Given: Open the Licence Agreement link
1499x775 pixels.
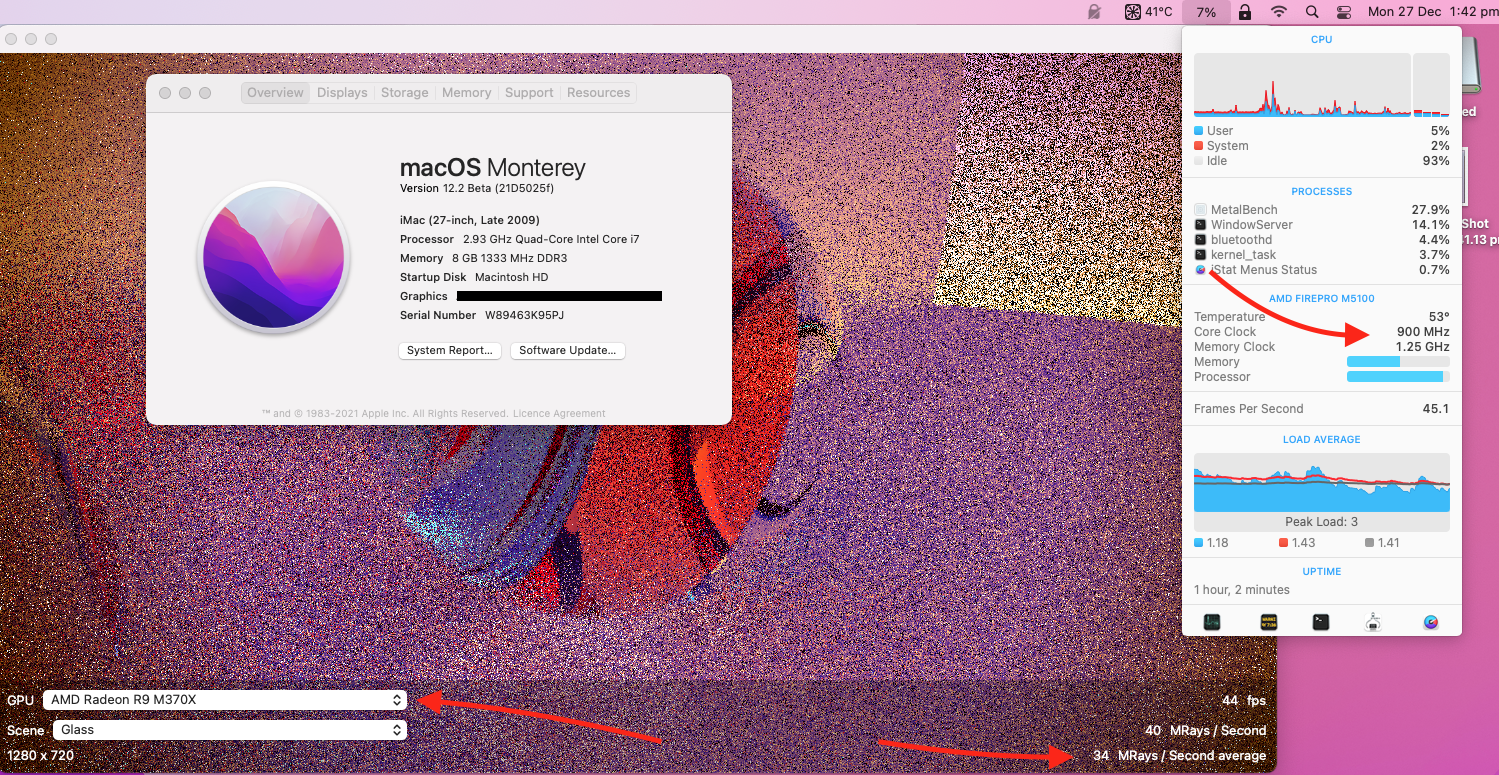Looking at the screenshot, I should (x=559, y=413).
